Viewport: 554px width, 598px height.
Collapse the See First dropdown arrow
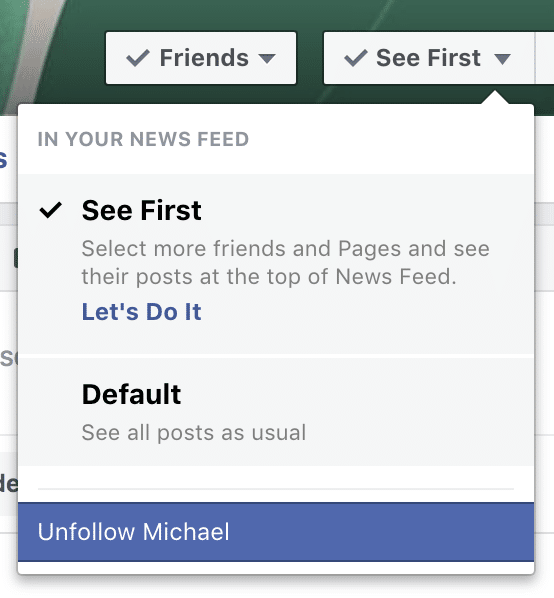tap(502, 59)
